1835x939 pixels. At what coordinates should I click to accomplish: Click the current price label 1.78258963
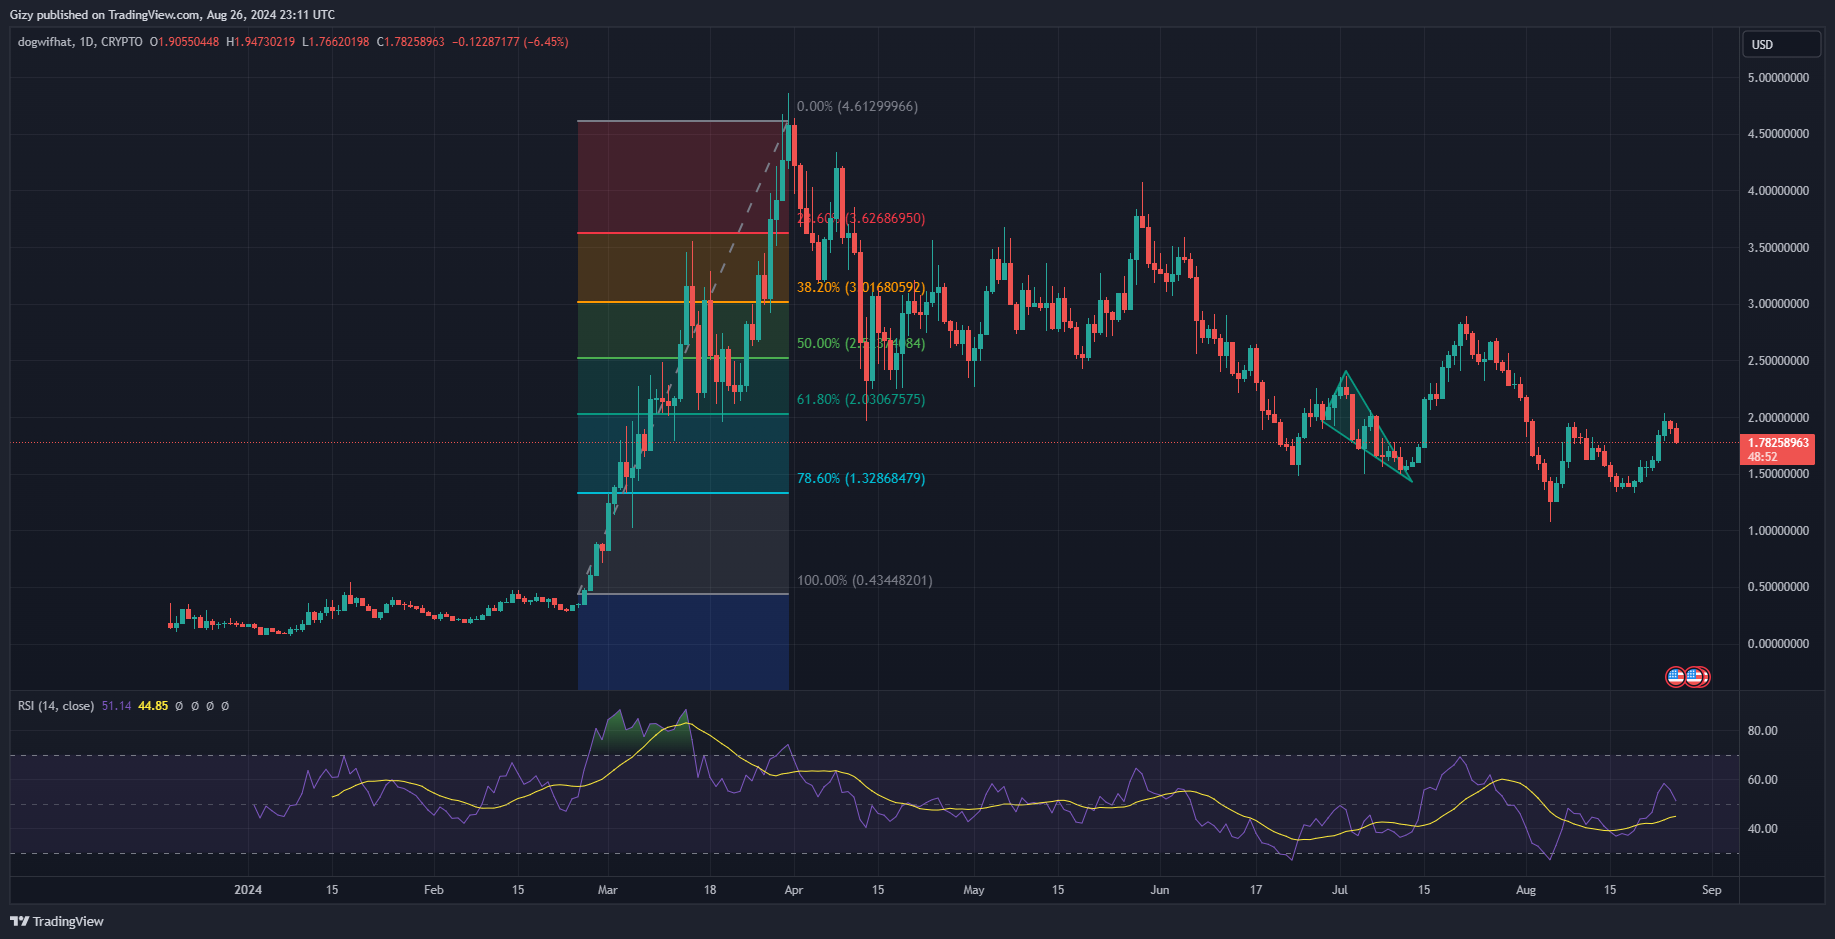[1777, 442]
